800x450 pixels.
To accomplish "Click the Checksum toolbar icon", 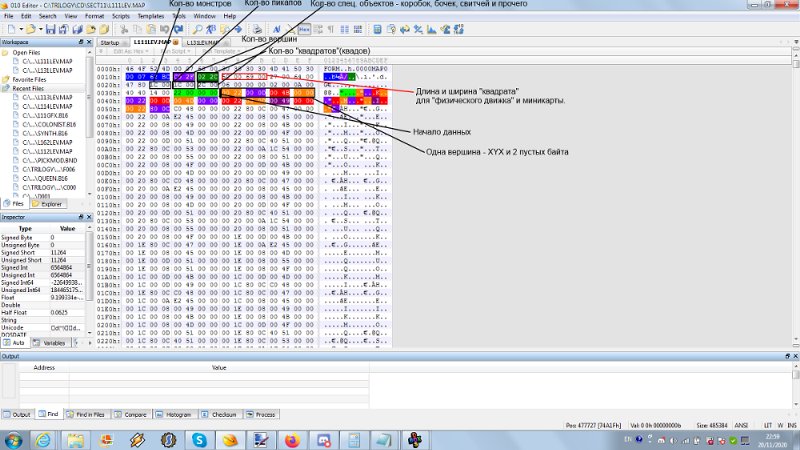I will [445, 30].
